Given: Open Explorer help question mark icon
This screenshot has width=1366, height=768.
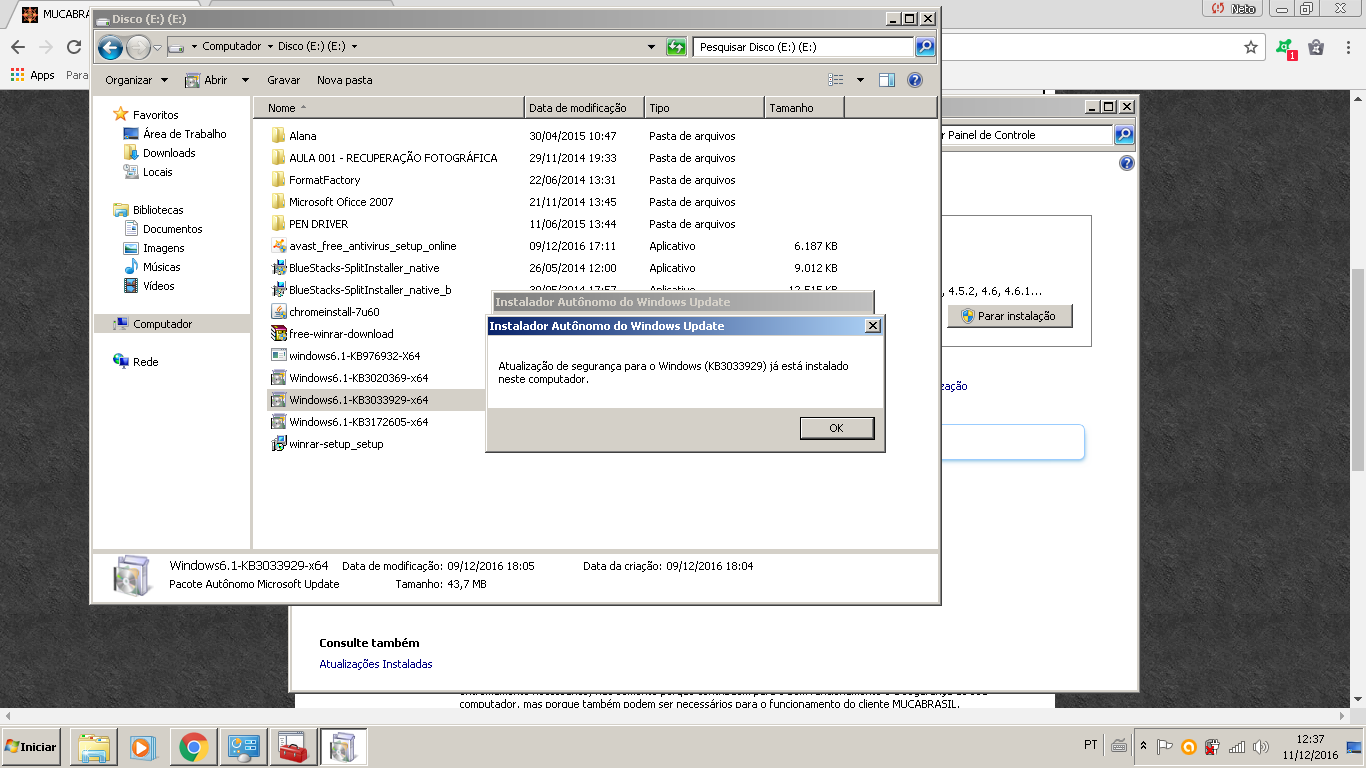Looking at the screenshot, I should [914, 80].
